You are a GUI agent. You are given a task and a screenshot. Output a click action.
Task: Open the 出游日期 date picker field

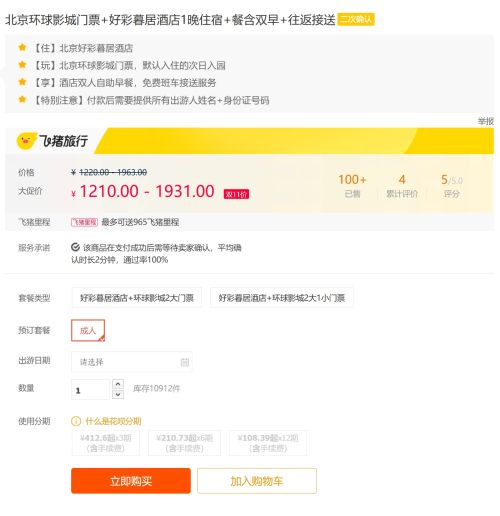click(132, 362)
